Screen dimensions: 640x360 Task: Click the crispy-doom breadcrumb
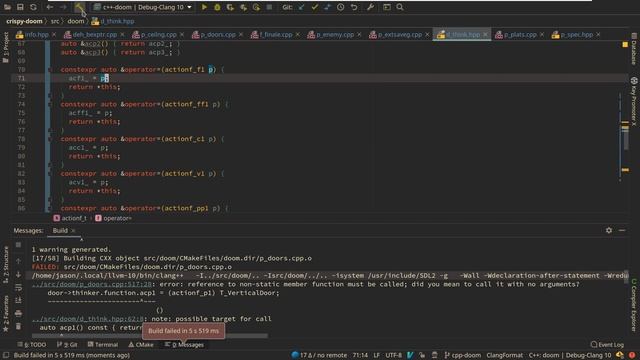coord(24,21)
